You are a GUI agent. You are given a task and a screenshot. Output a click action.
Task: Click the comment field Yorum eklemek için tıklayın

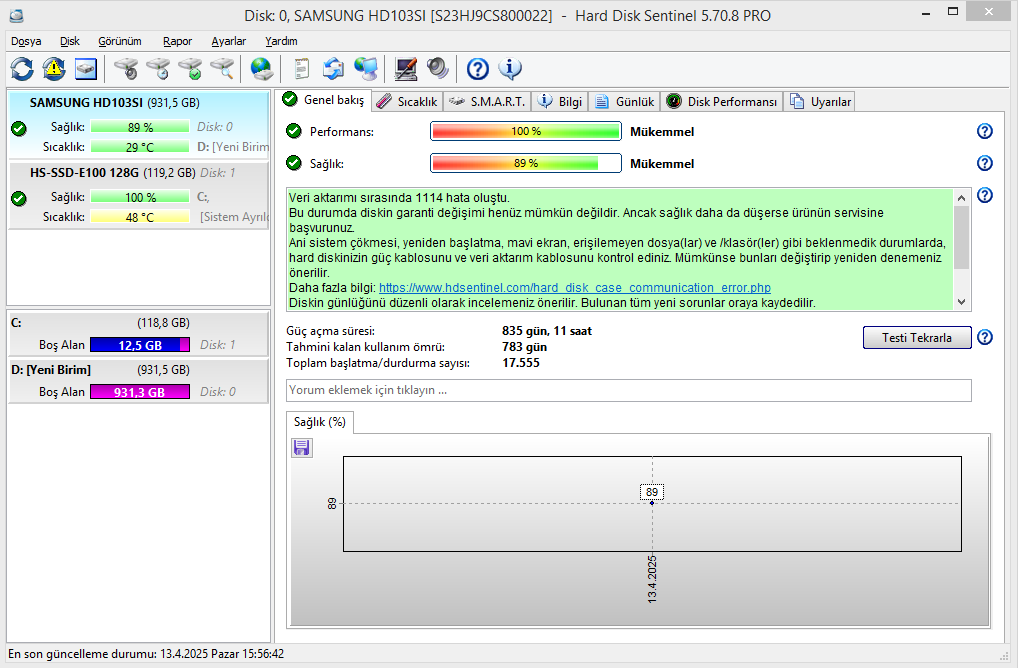tap(628, 390)
